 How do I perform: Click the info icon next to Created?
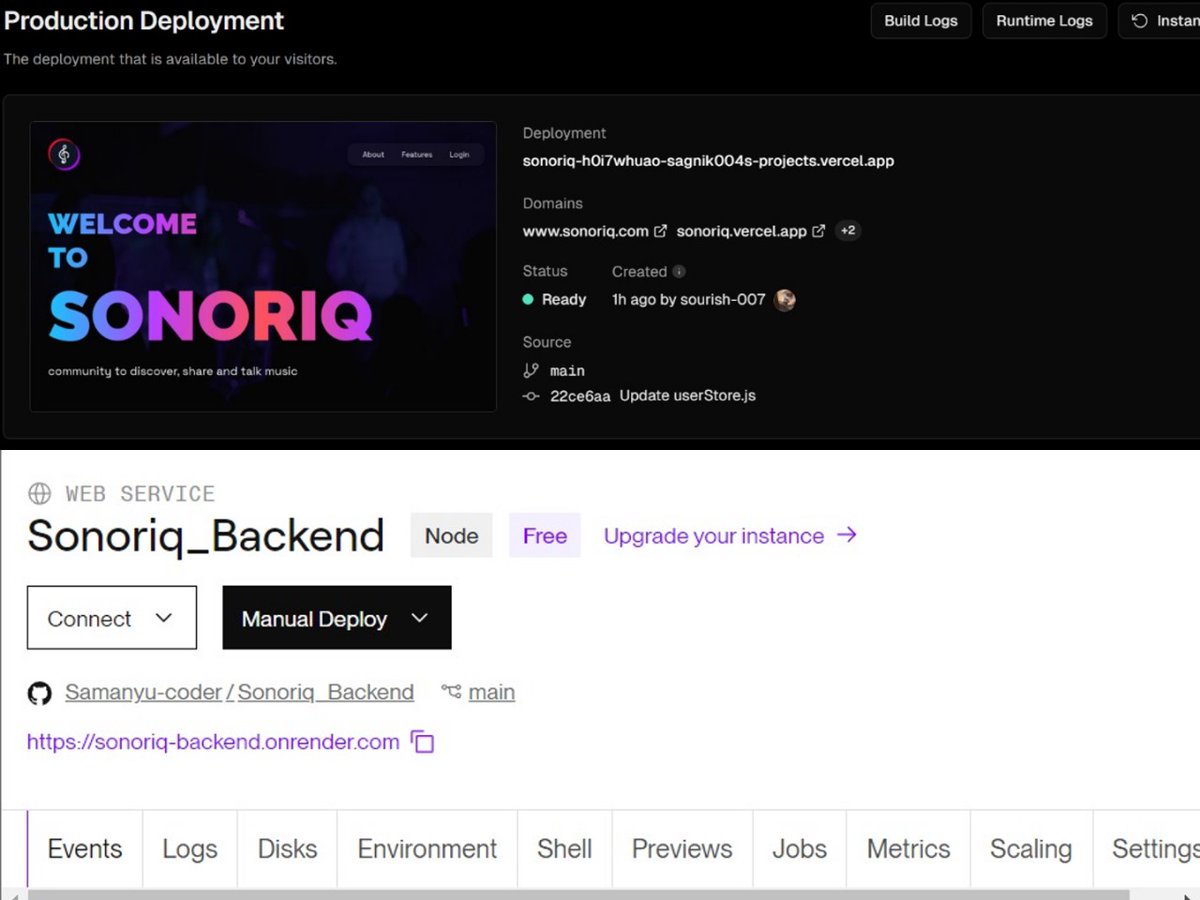coord(679,272)
